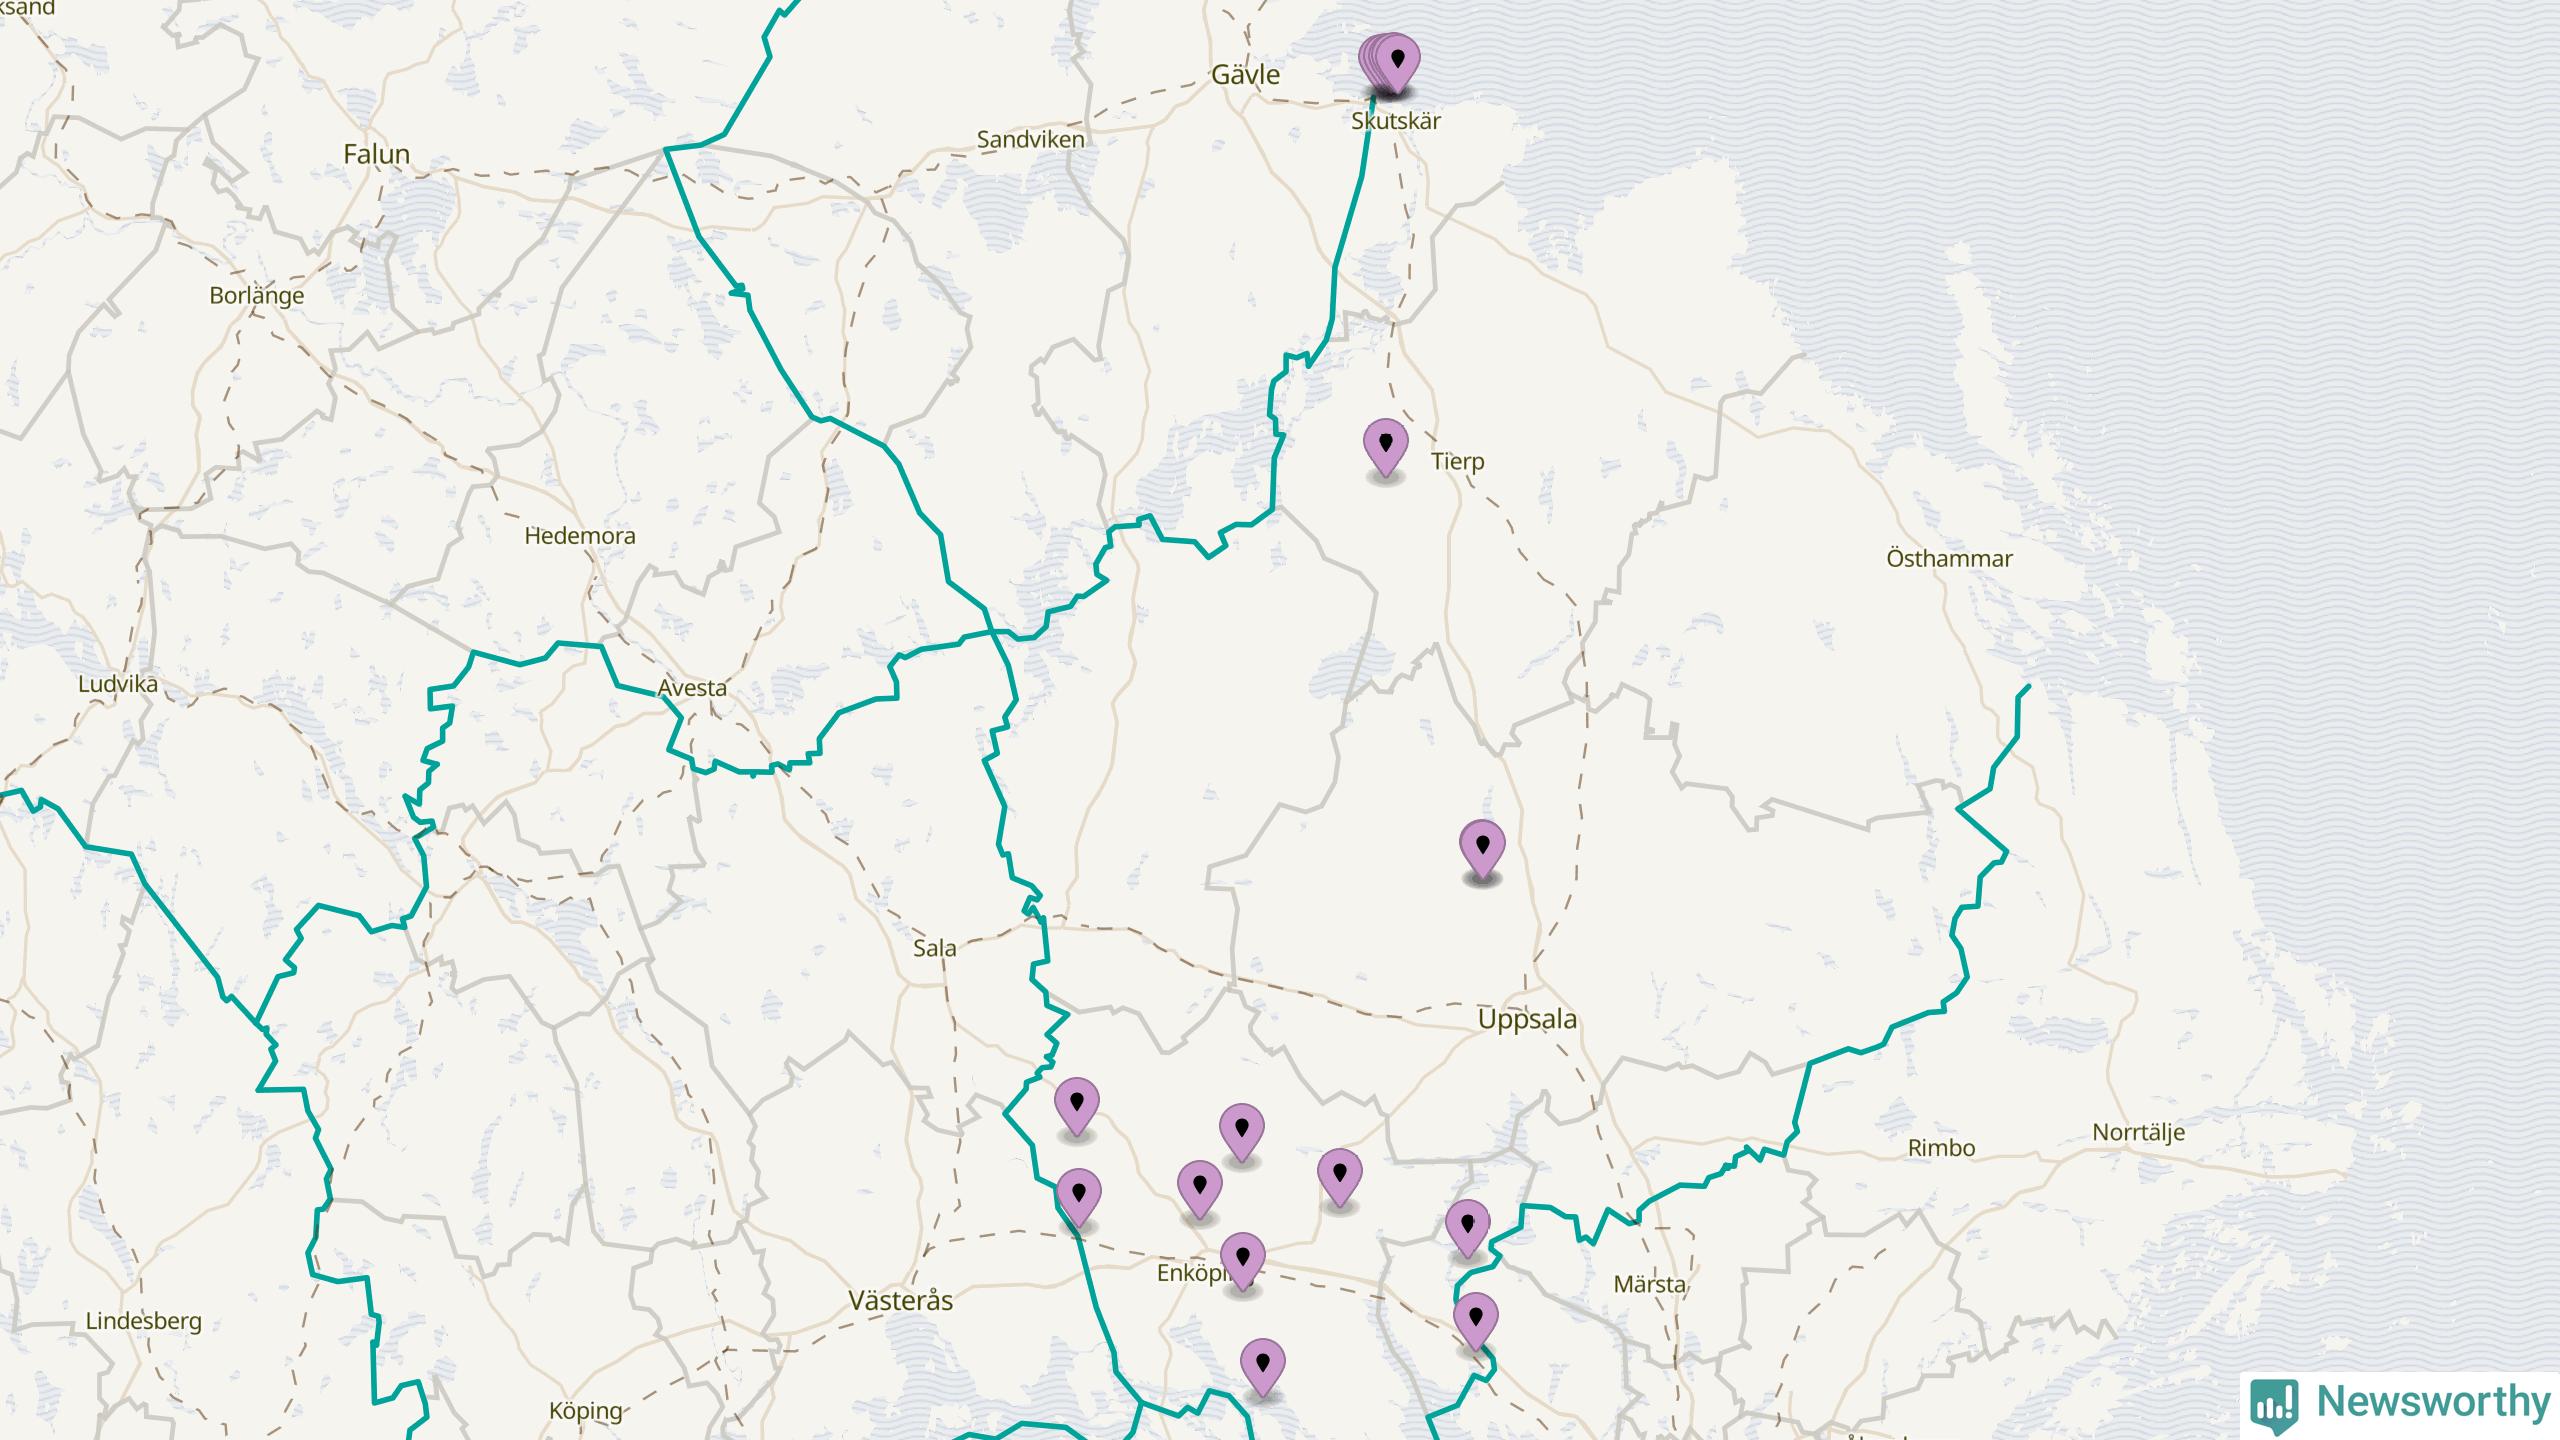Select the Norrtälje label
Screen dimensions: 2560x1440
2138,1134
